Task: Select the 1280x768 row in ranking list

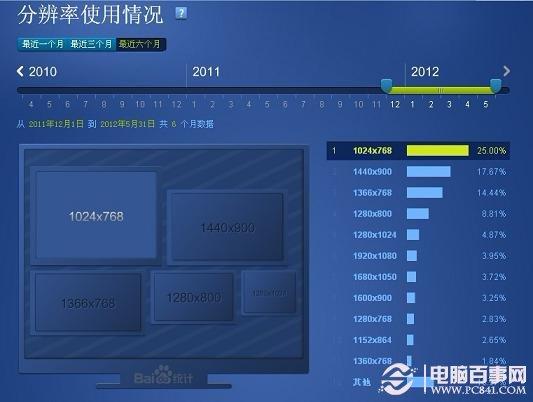Action: coord(418,319)
